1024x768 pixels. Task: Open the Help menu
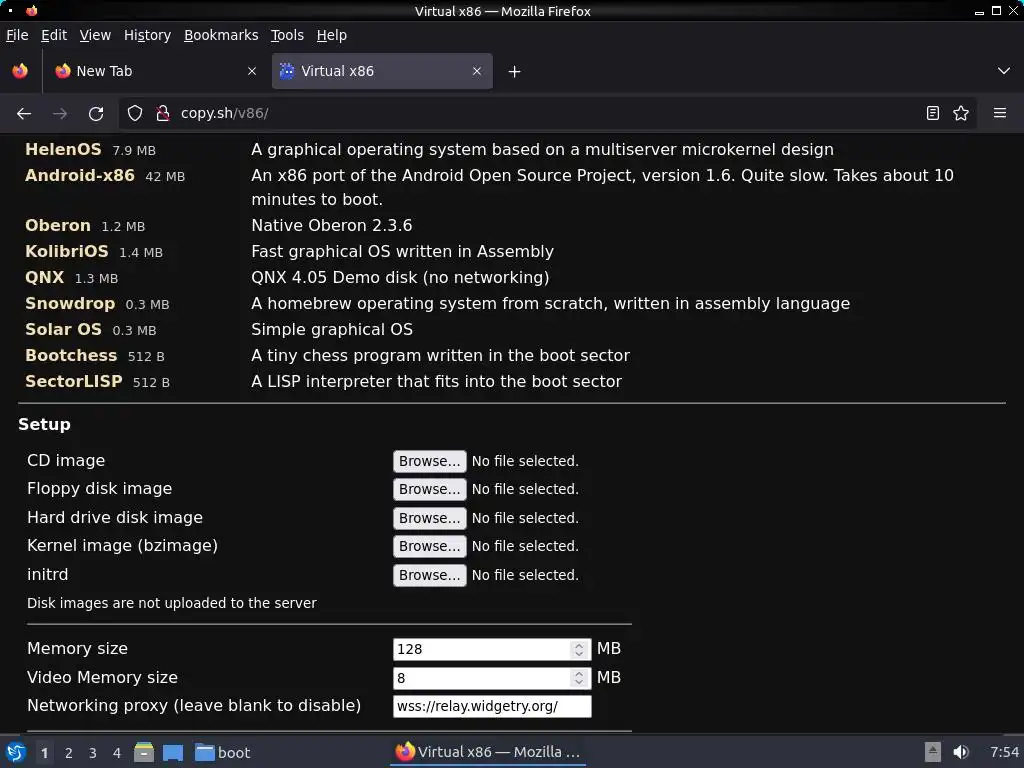click(x=332, y=35)
